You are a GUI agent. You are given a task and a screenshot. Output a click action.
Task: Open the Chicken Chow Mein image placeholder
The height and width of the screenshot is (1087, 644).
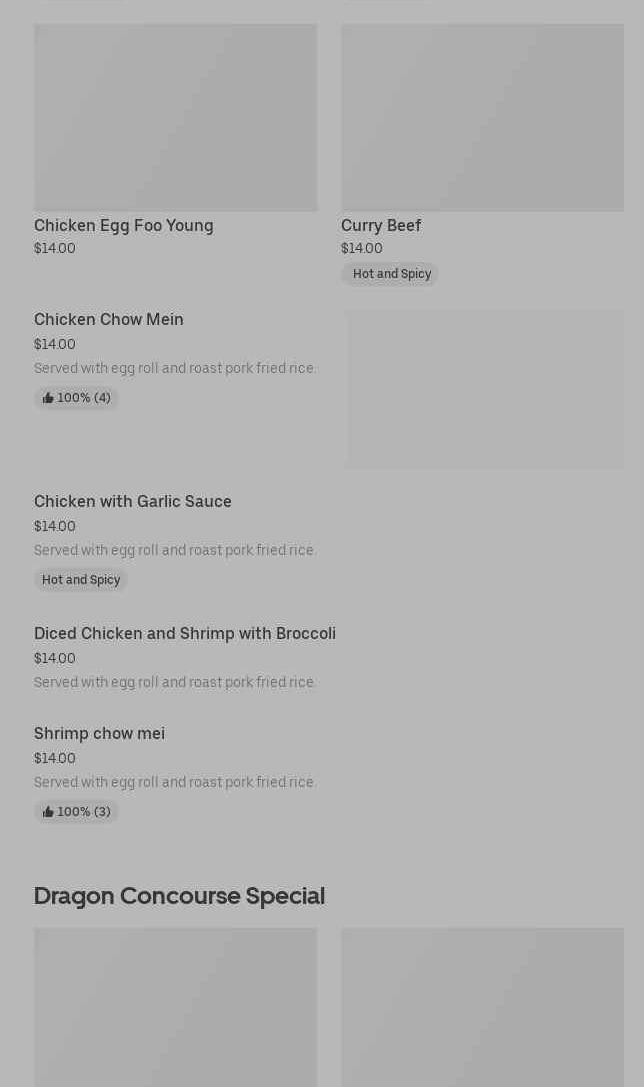tap(485, 389)
